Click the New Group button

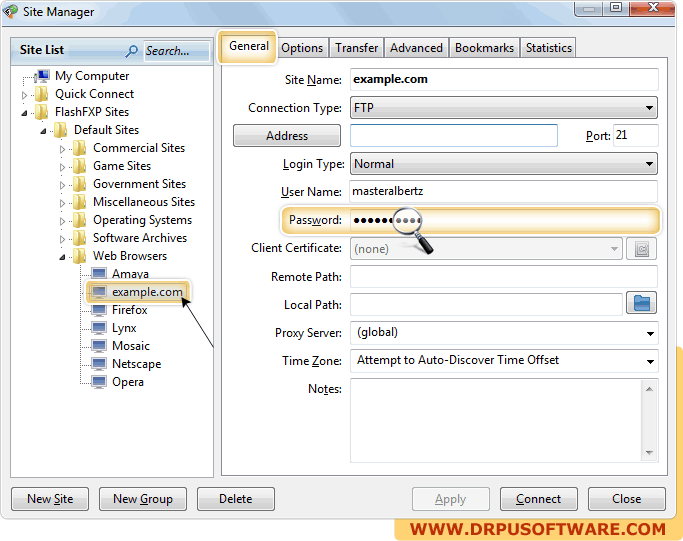tap(143, 499)
